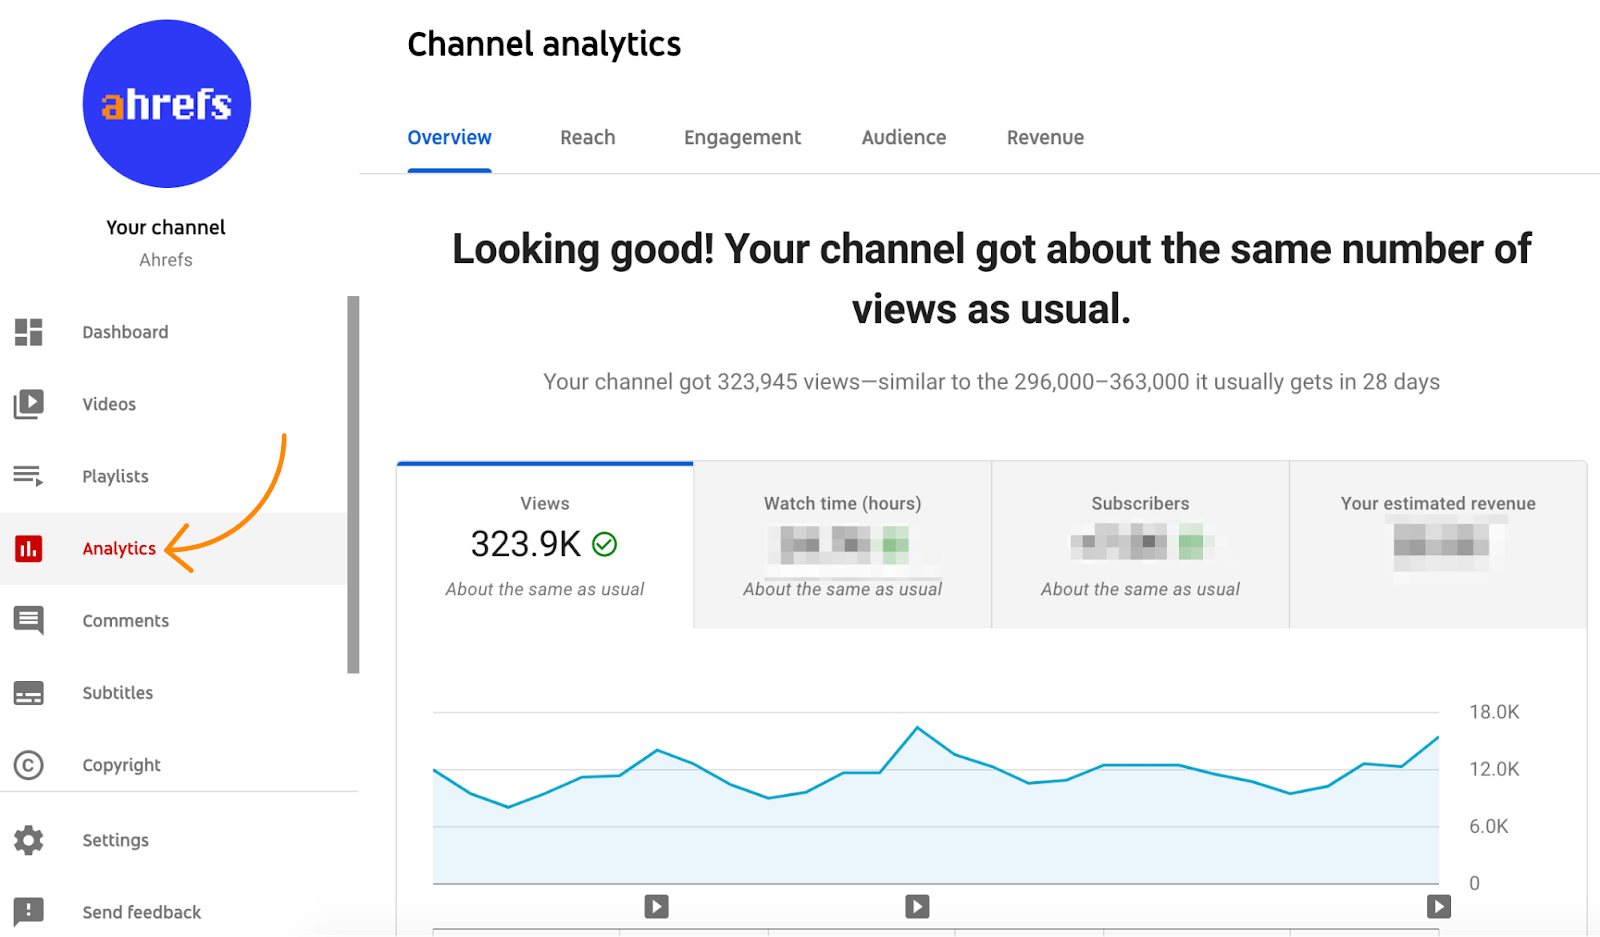Switch to the Reach tab
The width and height of the screenshot is (1600, 937).
tap(587, 137)
